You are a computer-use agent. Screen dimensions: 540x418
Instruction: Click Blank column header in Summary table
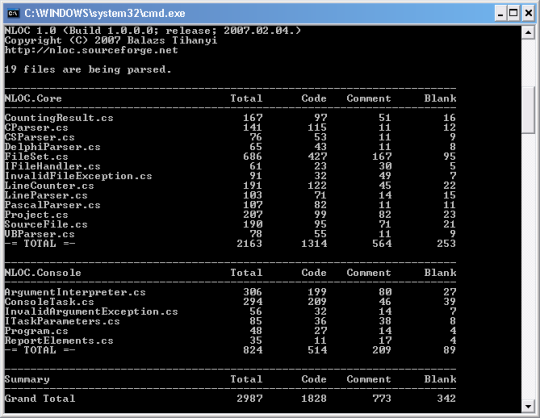[x=440, y=379]
